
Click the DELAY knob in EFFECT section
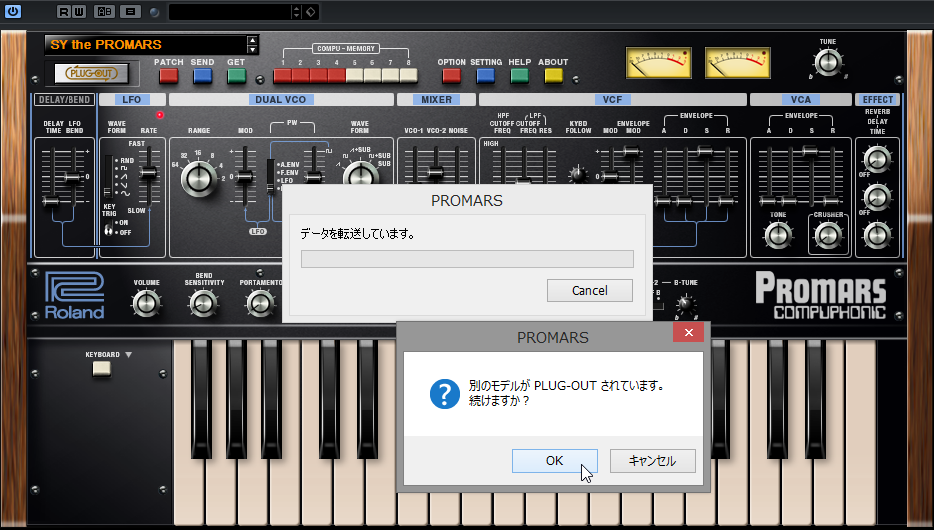(877, 197)
